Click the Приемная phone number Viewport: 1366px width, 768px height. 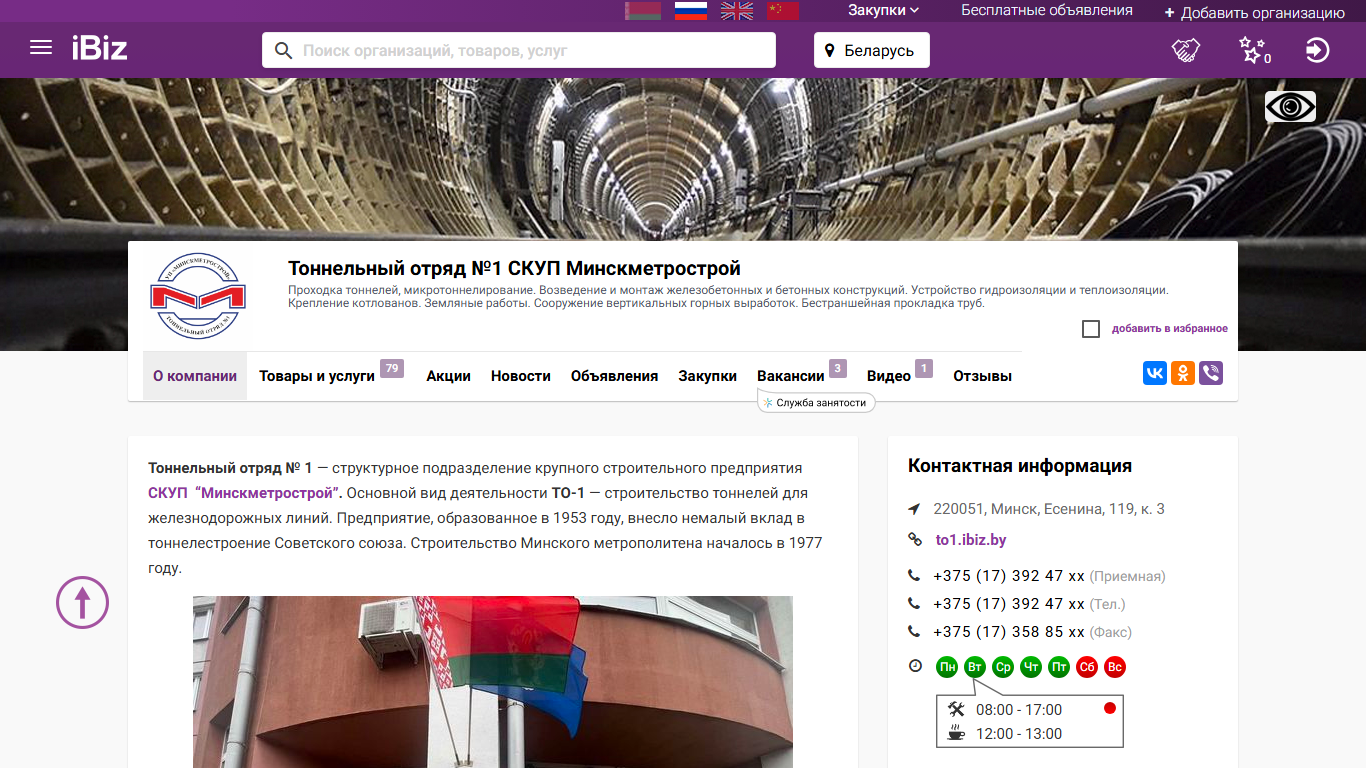[x=1009, y=576]
